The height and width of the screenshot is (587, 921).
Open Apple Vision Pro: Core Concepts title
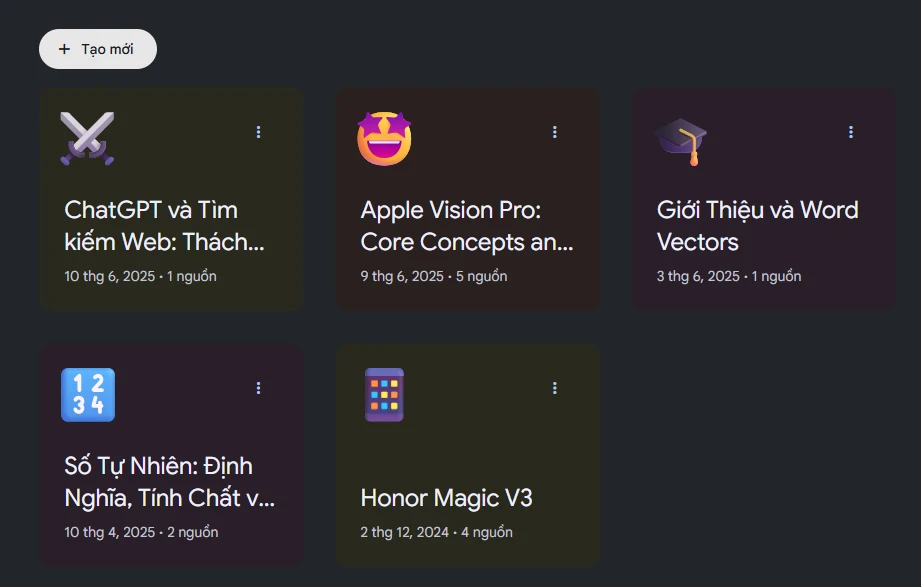coord(467,226)
